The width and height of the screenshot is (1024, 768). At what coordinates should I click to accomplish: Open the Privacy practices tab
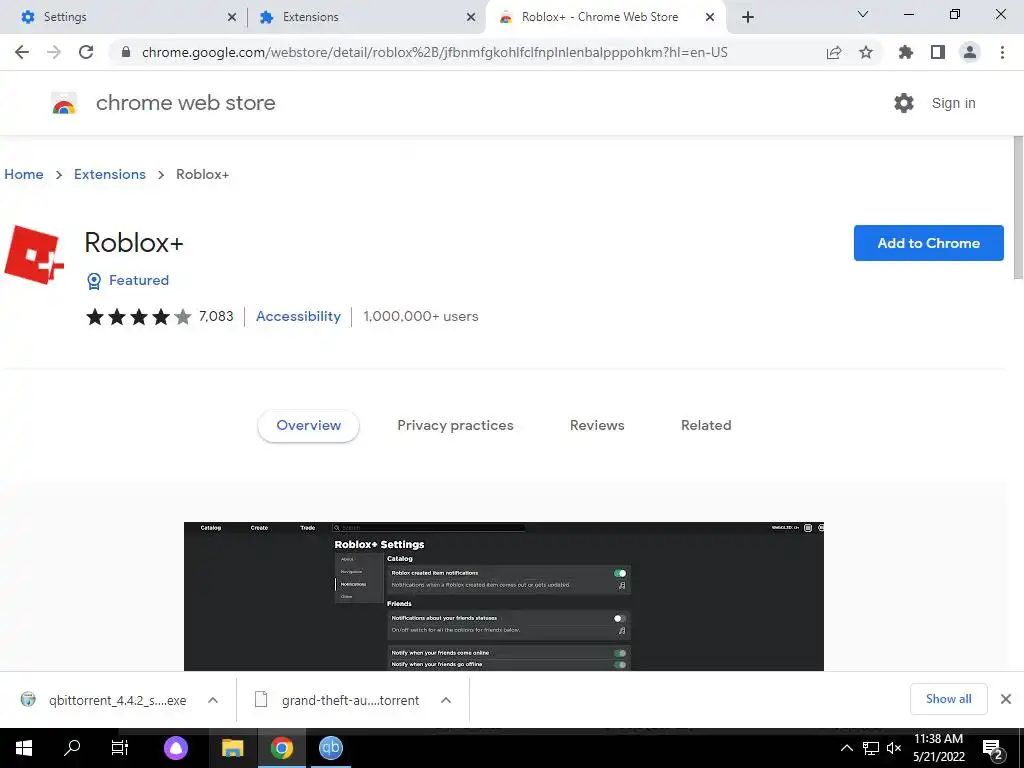click(x=455, y=426)
